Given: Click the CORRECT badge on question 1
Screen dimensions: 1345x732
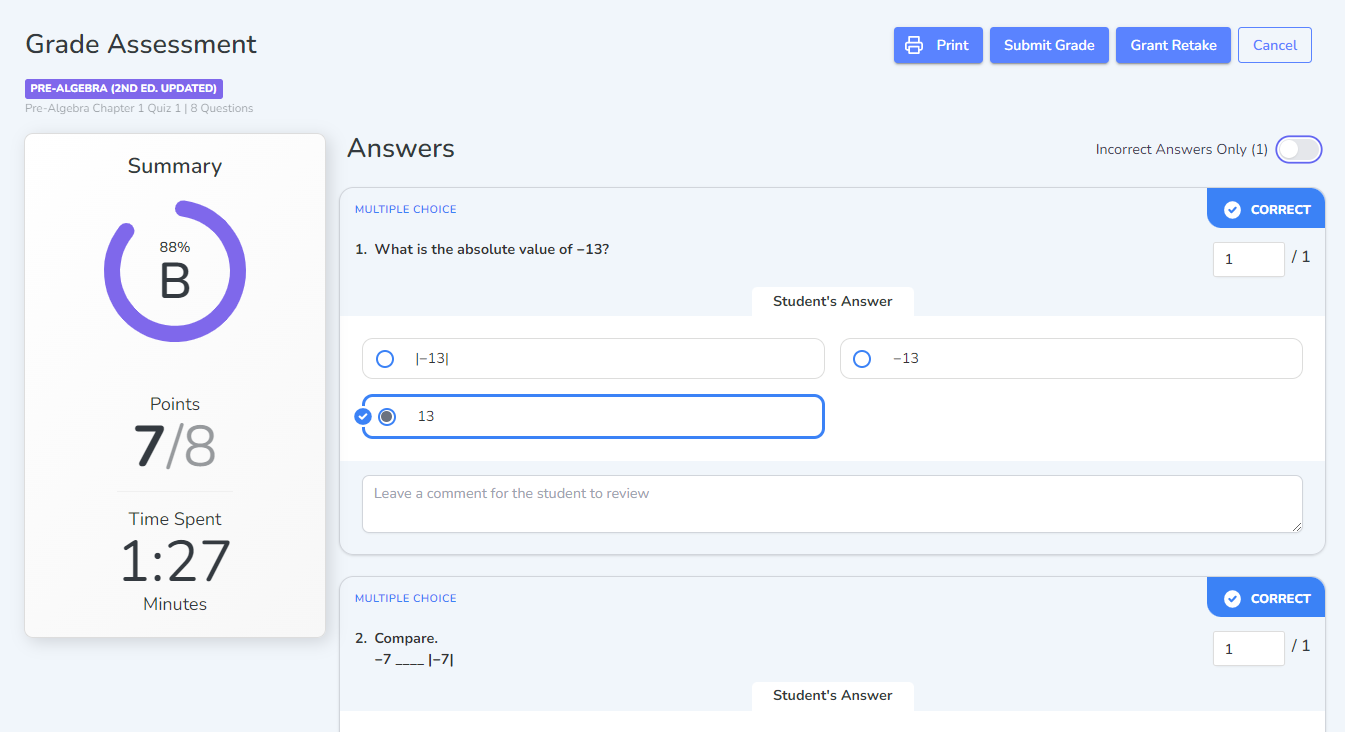Looking at the screenshot, I should 1266,209.
